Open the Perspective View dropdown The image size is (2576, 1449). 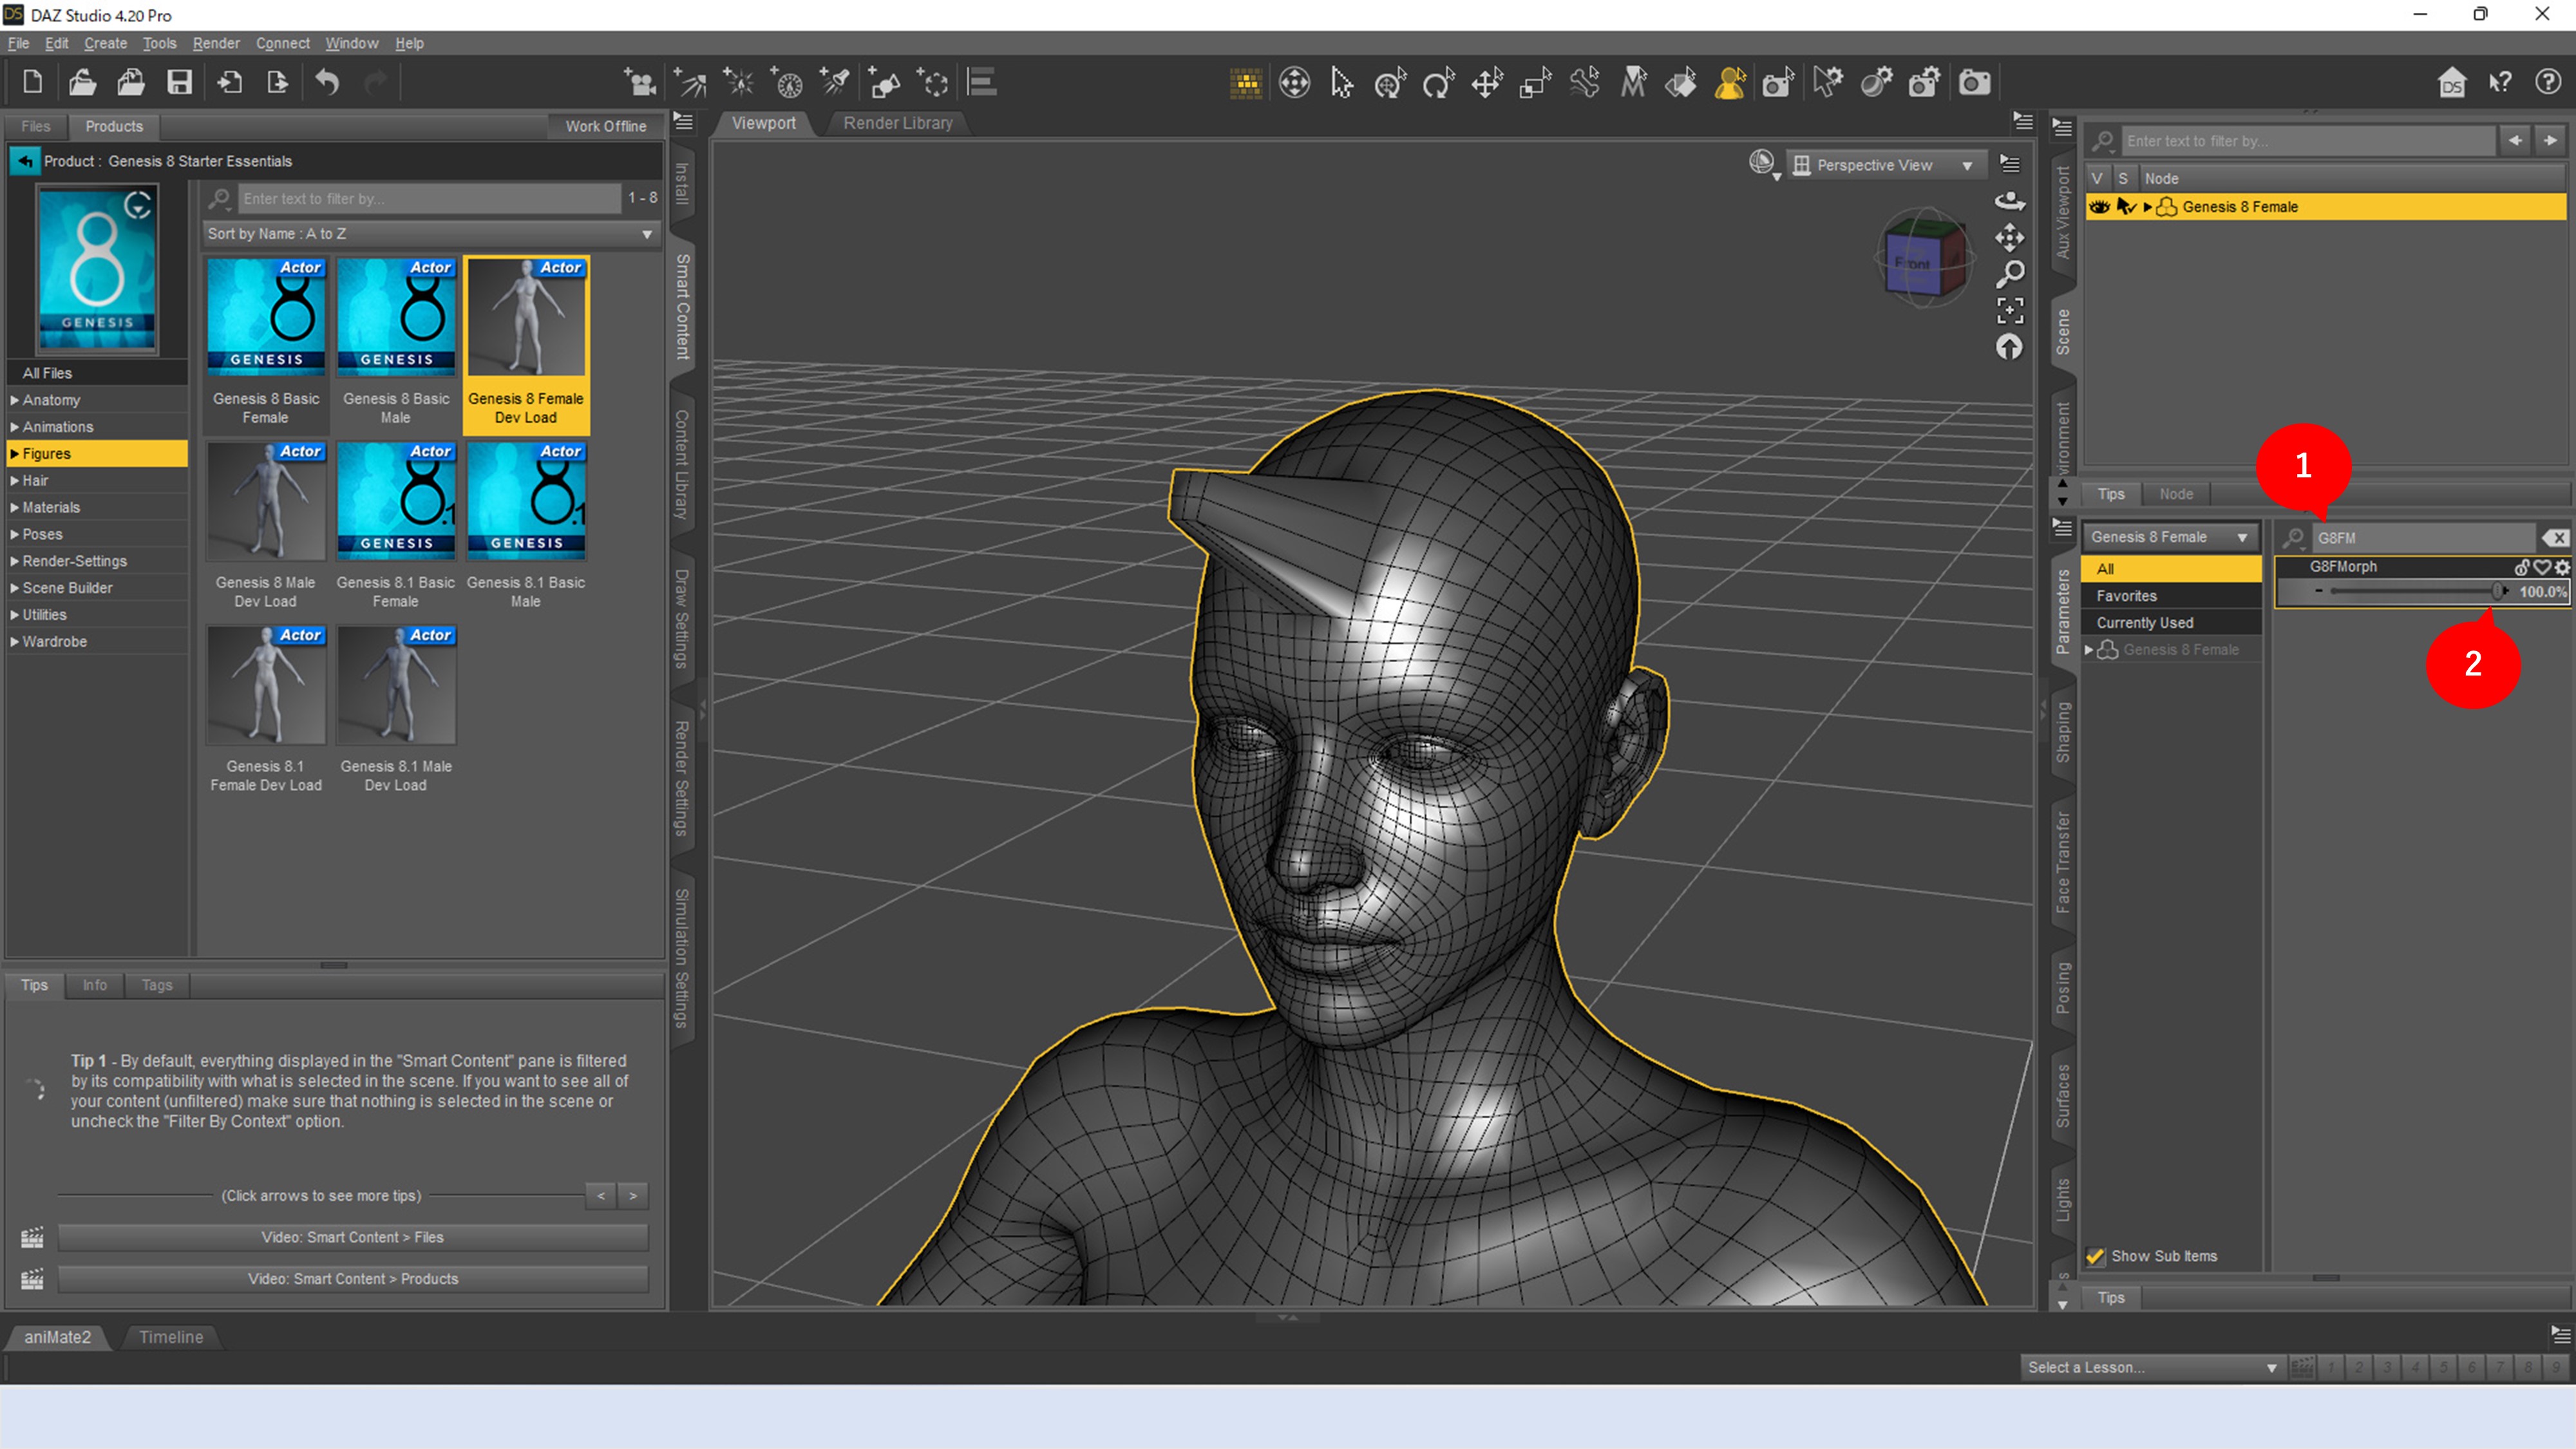1966,164
